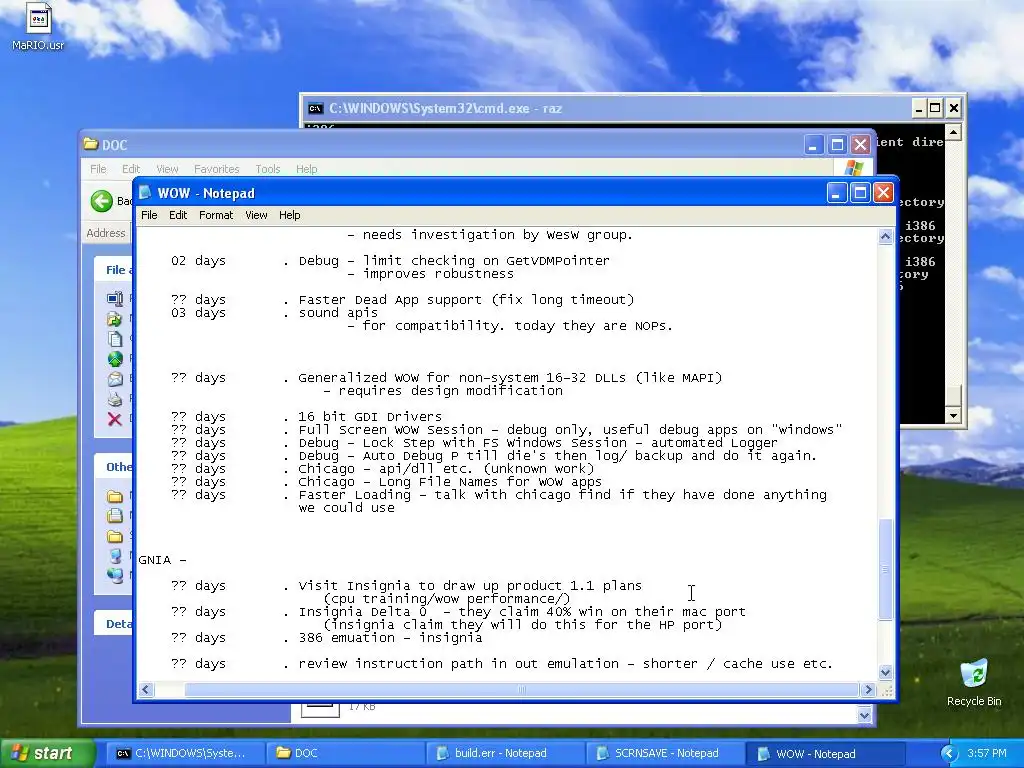Click the taskbar clock showing 3:57 PM
The width and height of the screenshot is (1024, 768).
987,753
